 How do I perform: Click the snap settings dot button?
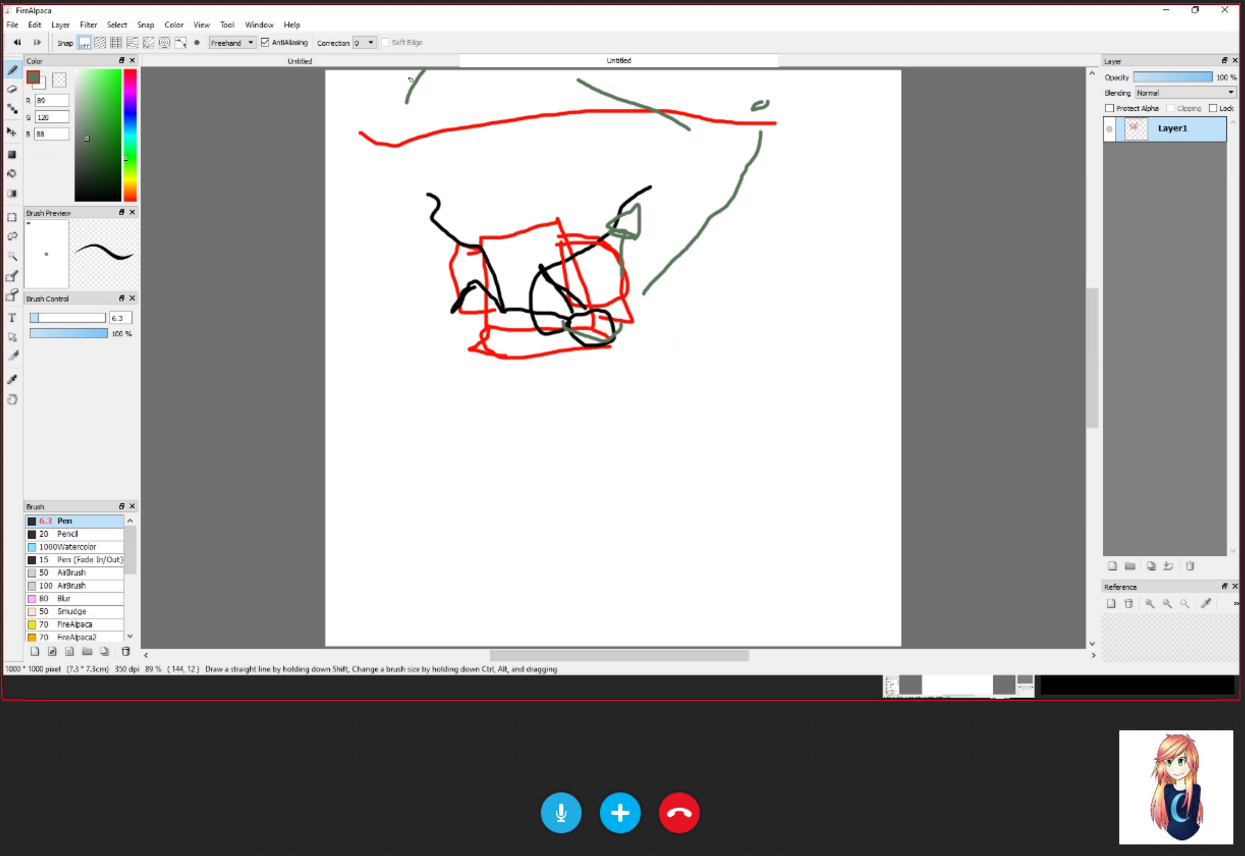coord(197,43)
